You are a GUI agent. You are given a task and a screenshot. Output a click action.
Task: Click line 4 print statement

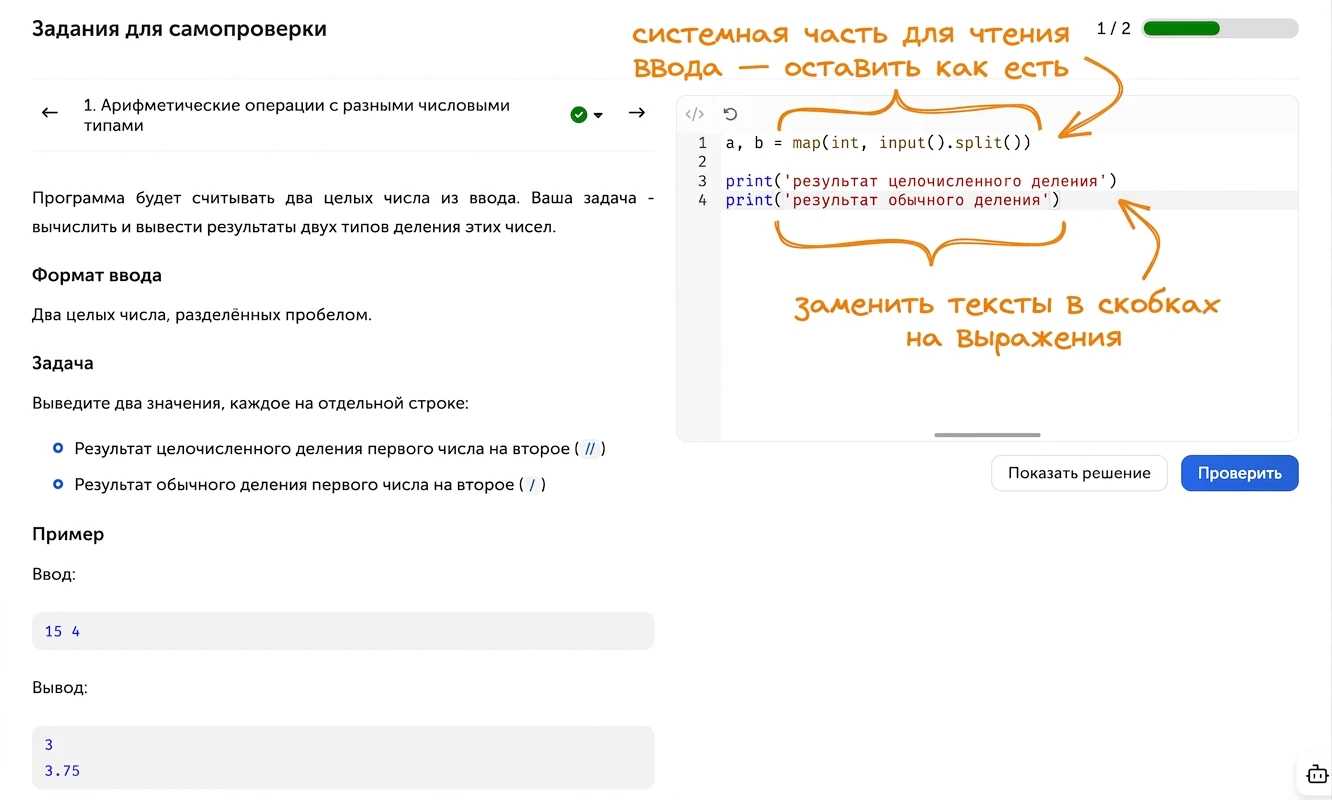[x=892, y=200]
